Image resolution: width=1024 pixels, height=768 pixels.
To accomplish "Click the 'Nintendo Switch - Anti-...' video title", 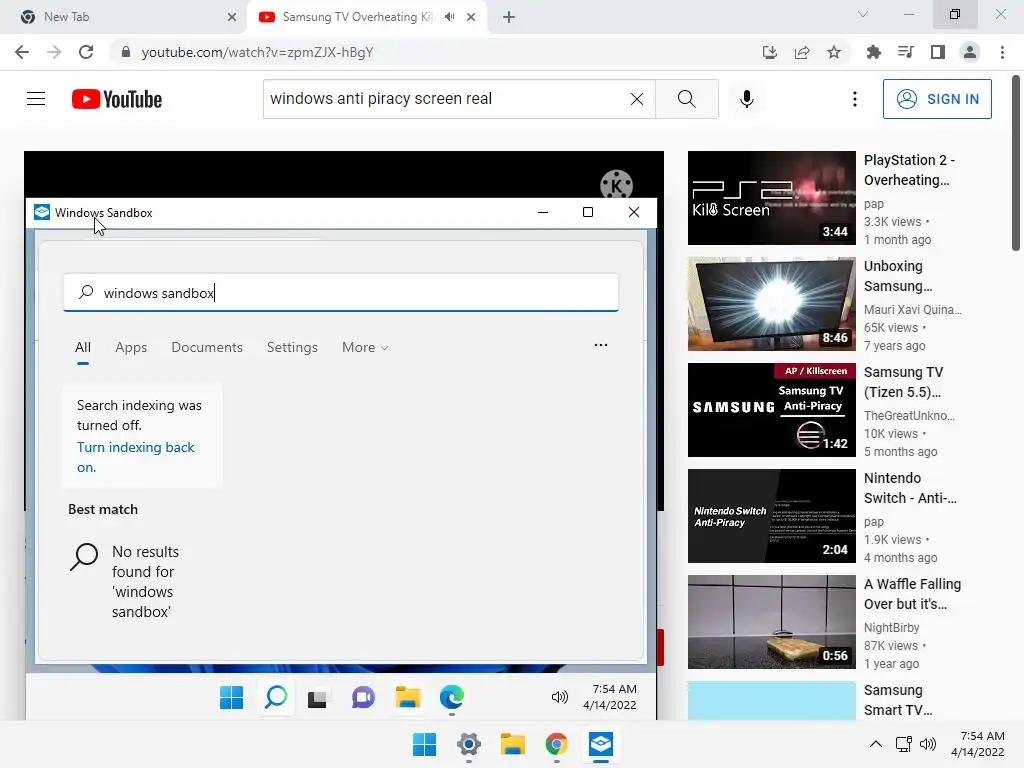I will pos(910,488).
